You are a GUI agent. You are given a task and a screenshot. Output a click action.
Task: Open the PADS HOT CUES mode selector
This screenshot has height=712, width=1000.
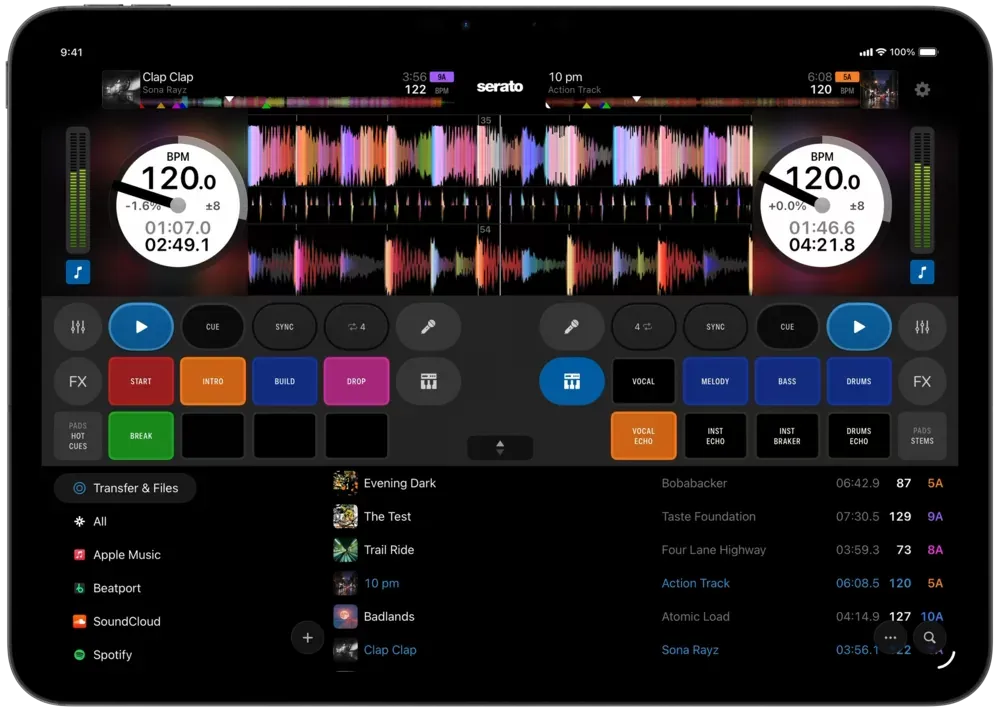pos(78,436)
